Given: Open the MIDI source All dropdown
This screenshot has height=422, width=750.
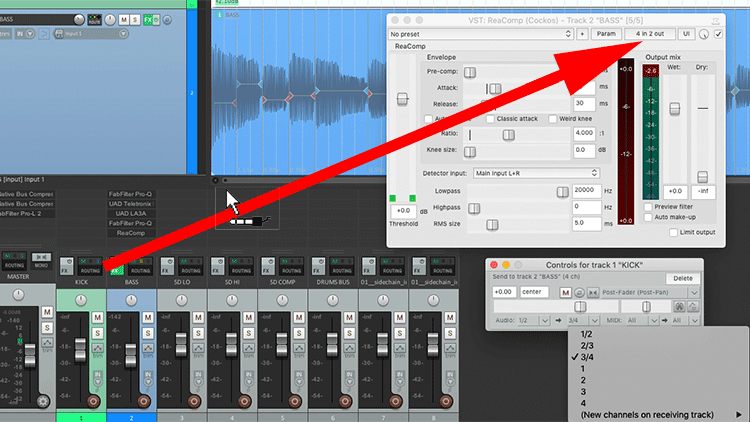Looking at the screenshot, I should click(642, 320).
